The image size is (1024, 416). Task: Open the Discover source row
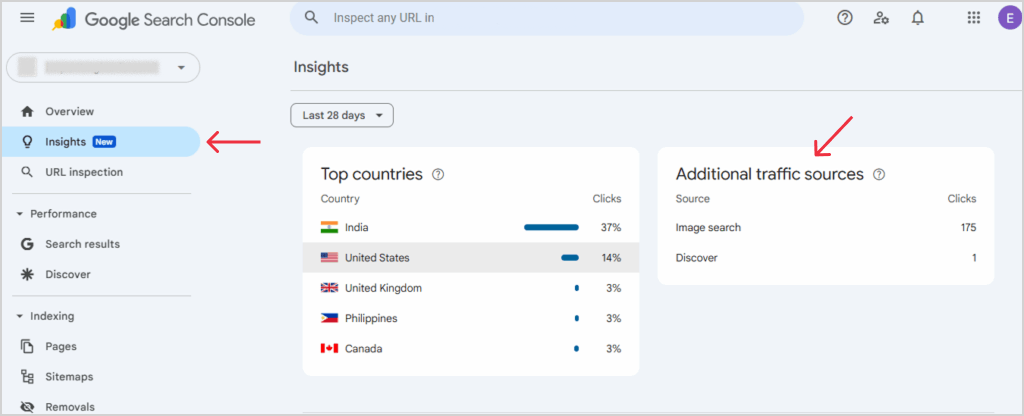click(x=825, y=258)
